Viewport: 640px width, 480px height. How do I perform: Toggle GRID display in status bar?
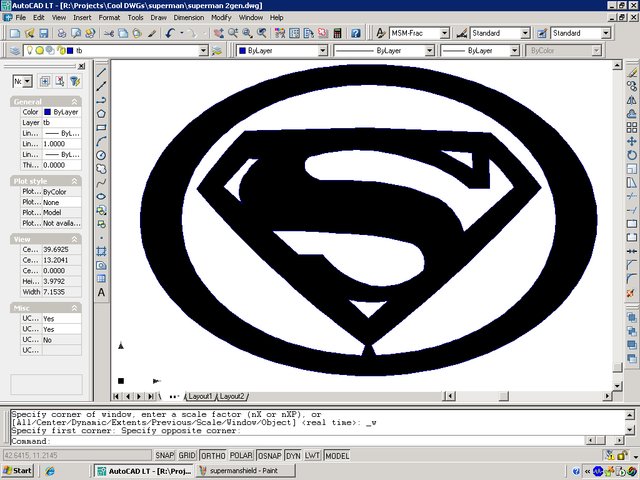187,455
